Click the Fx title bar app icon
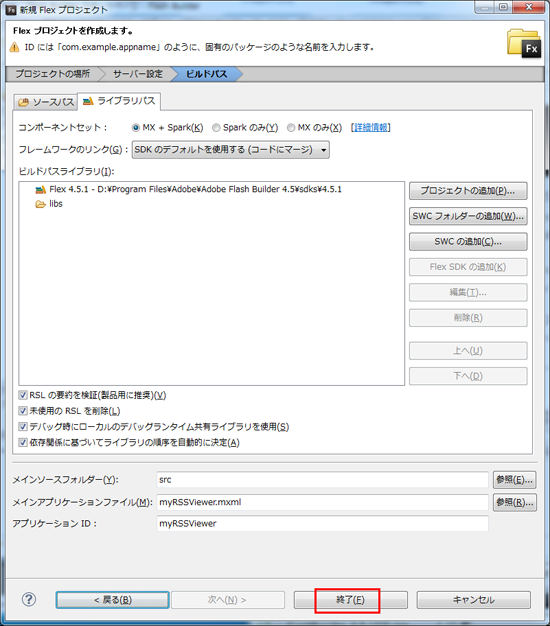550x626 pixels. pyautogui.click(x=11, y=9)
